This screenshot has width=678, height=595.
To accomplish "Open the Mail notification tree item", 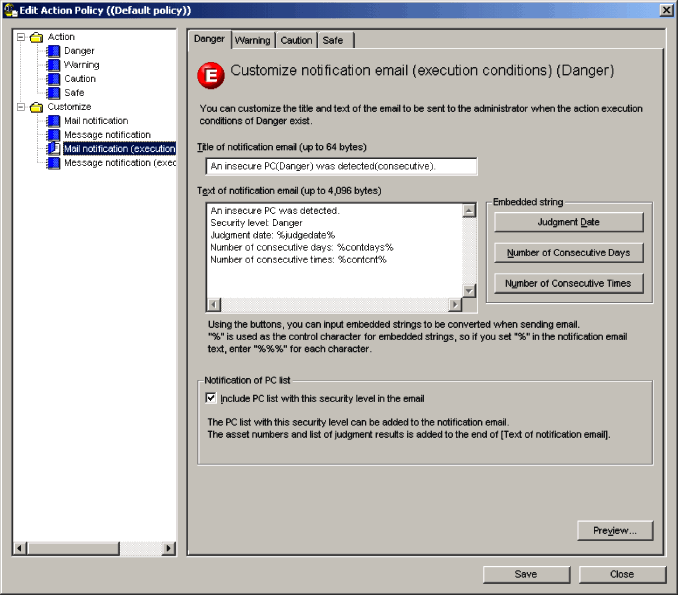I will pos(96,121).
